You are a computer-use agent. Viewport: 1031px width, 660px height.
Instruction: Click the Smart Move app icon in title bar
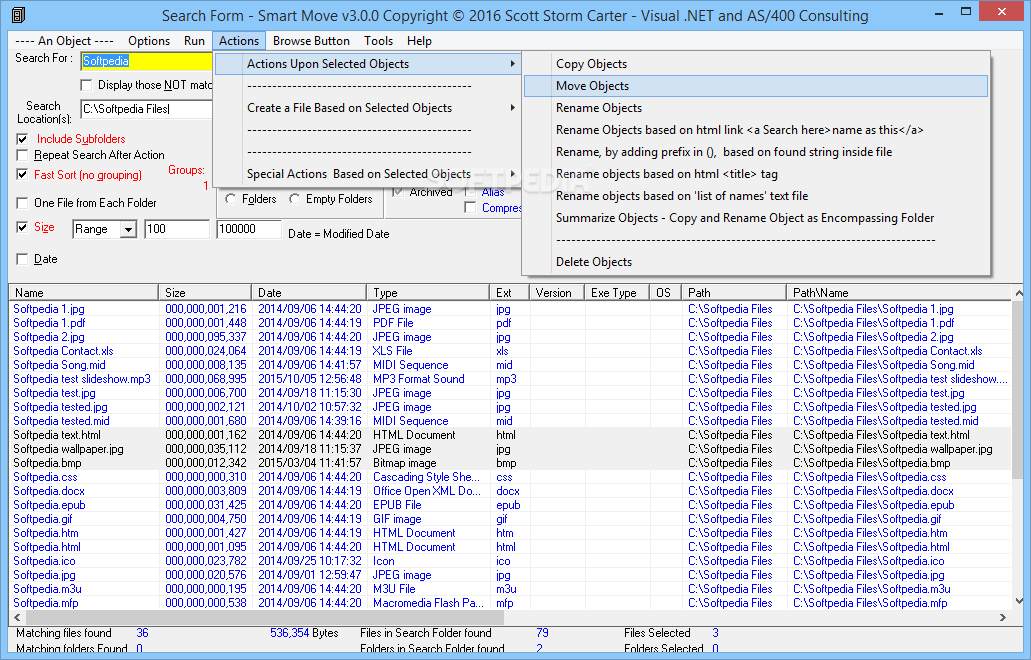click(18, 14)
